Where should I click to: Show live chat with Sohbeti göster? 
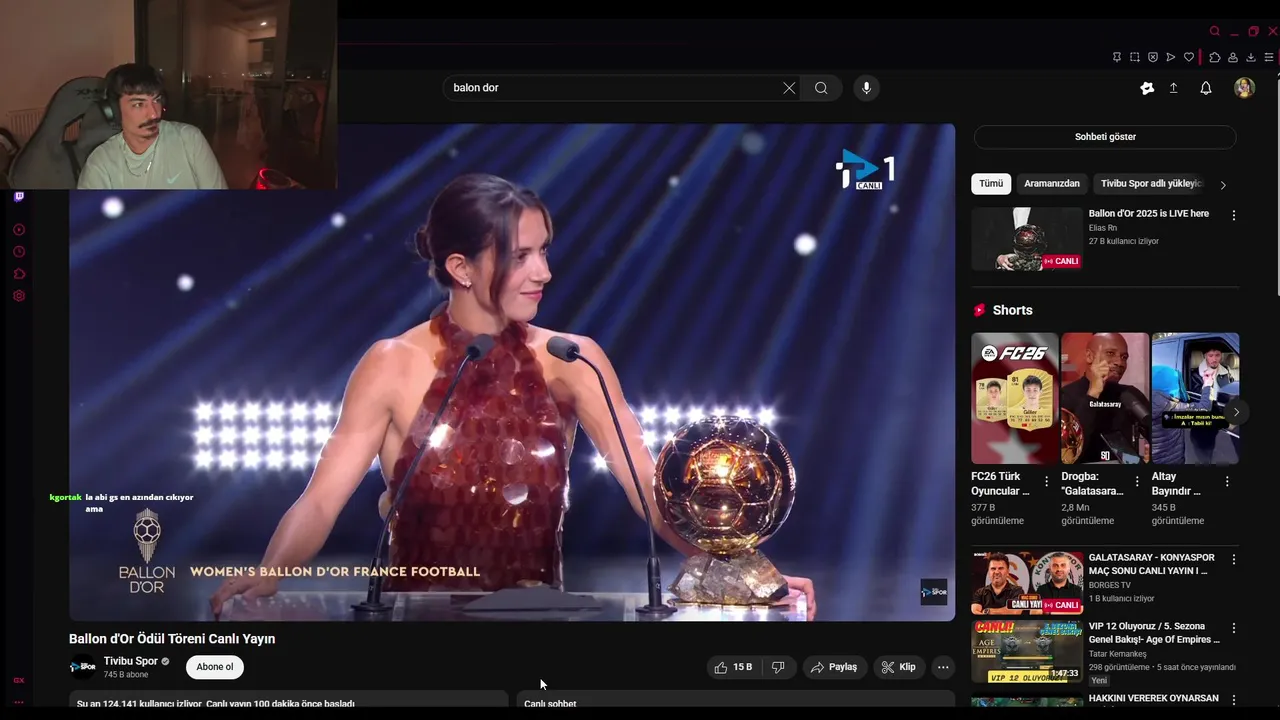[x=1105, y=137]
